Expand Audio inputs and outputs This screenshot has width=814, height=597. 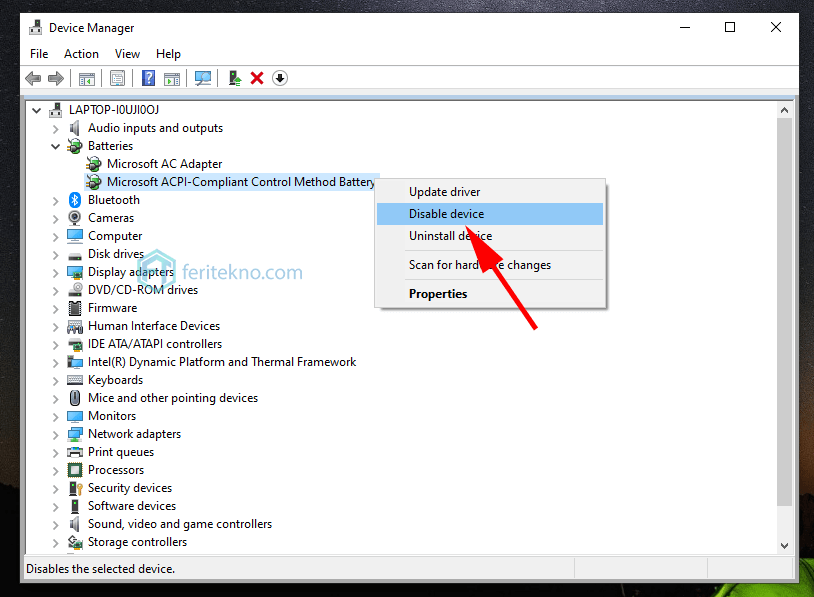[56, 128]
